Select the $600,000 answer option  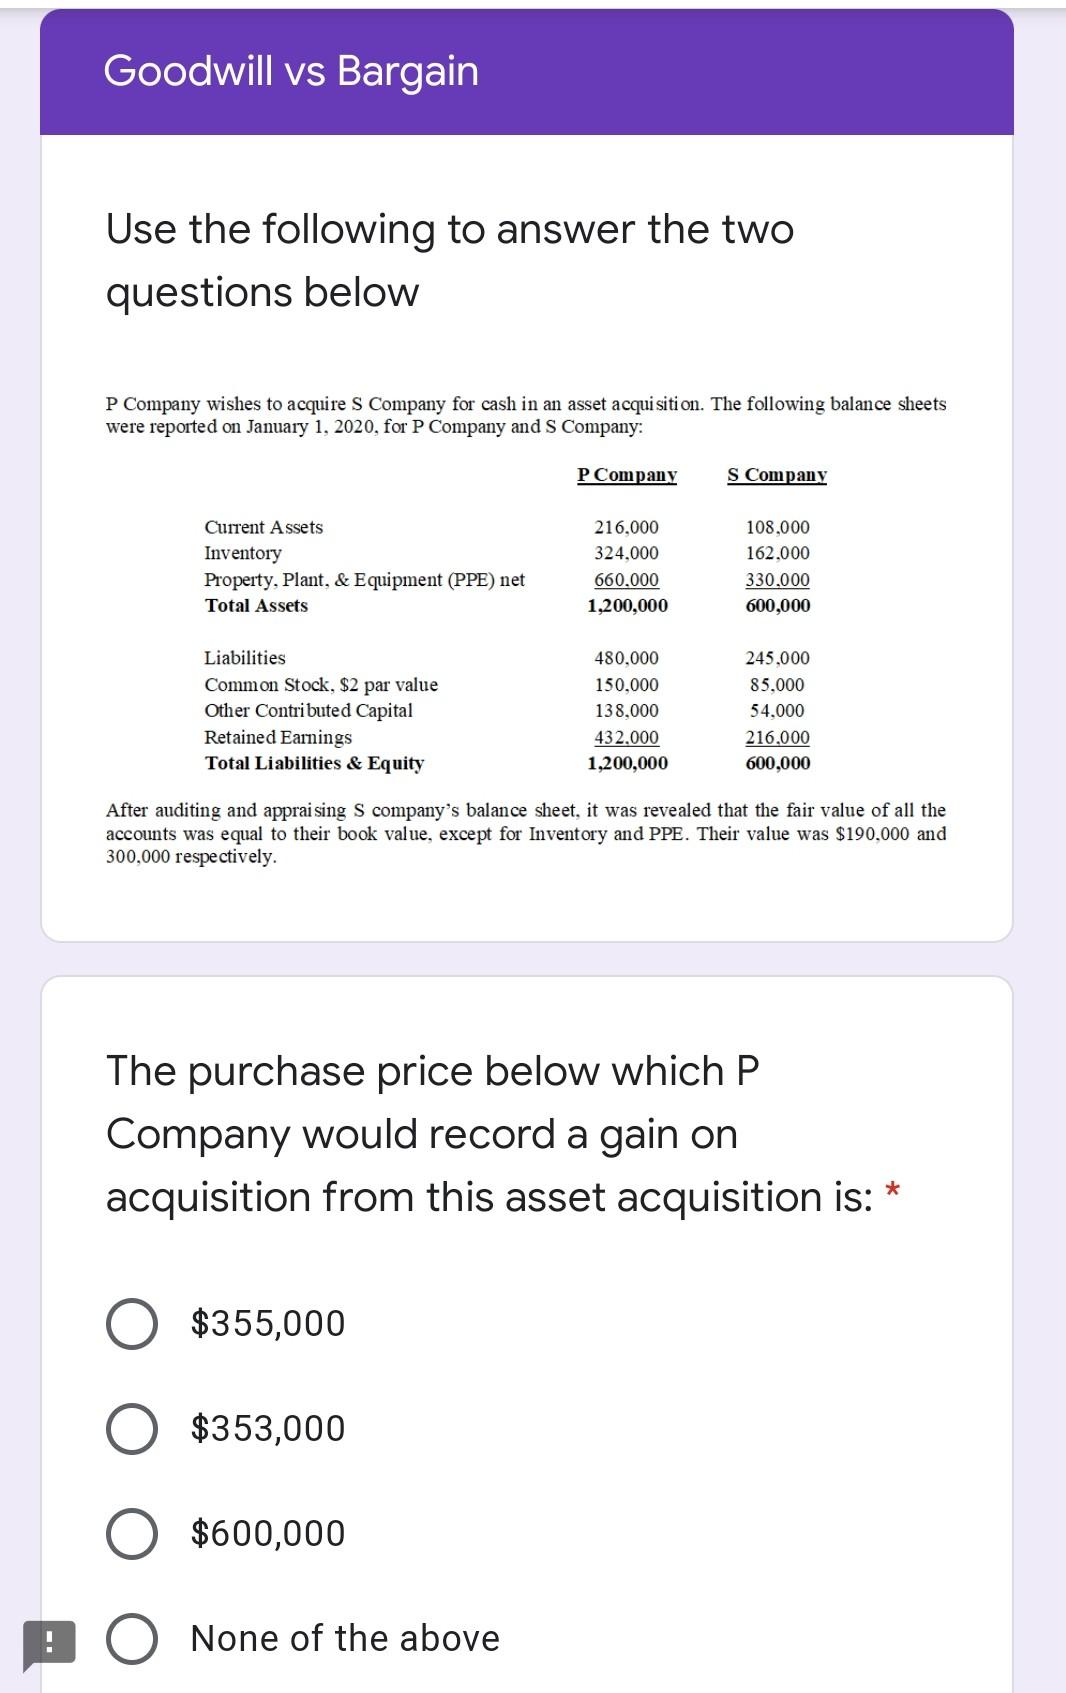(134, 1533)
